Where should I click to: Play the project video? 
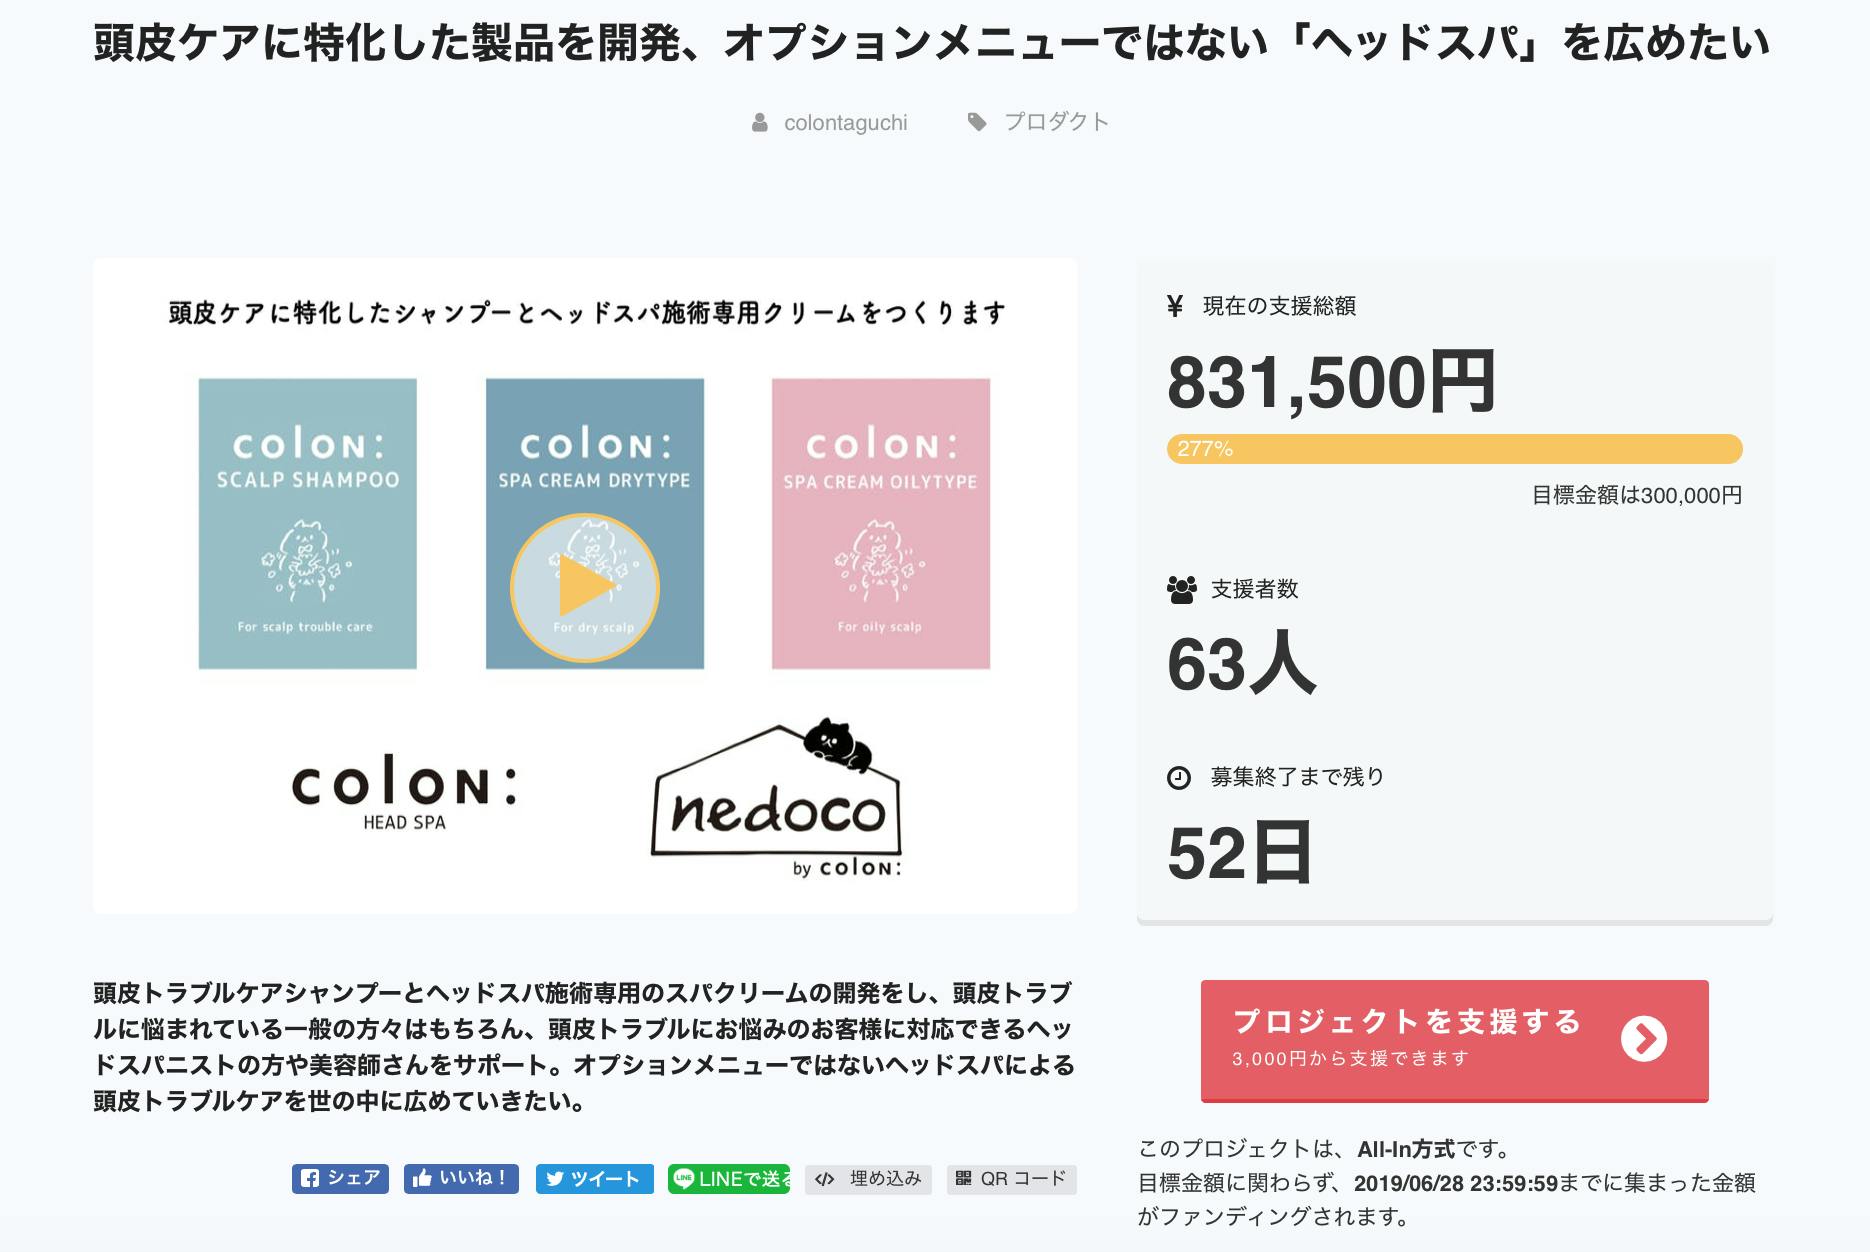(585, 588)
